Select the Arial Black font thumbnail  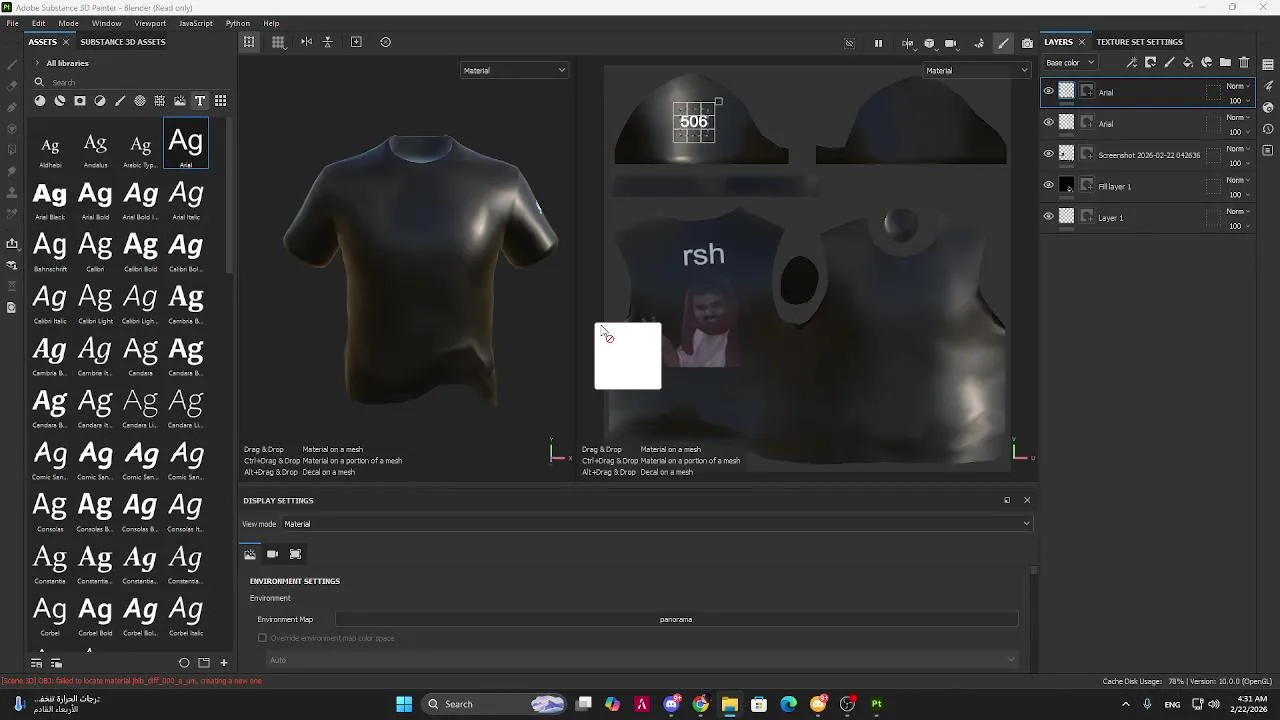[x=50, y=200]
